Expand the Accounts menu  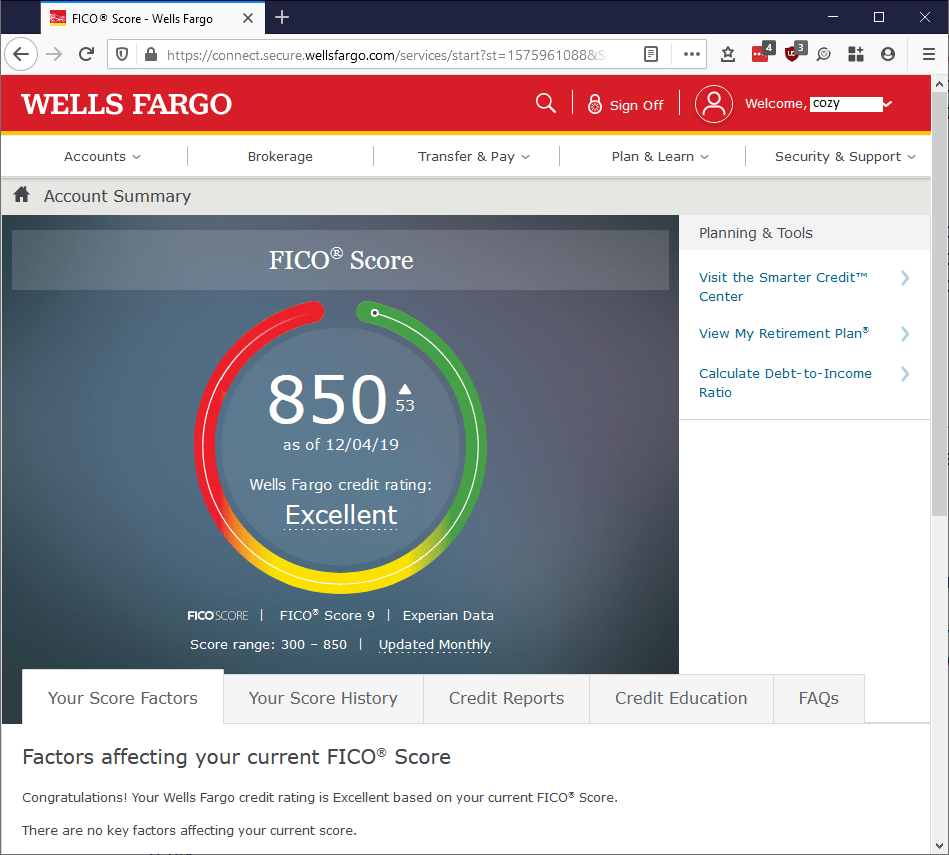click(x=102, y=157)
